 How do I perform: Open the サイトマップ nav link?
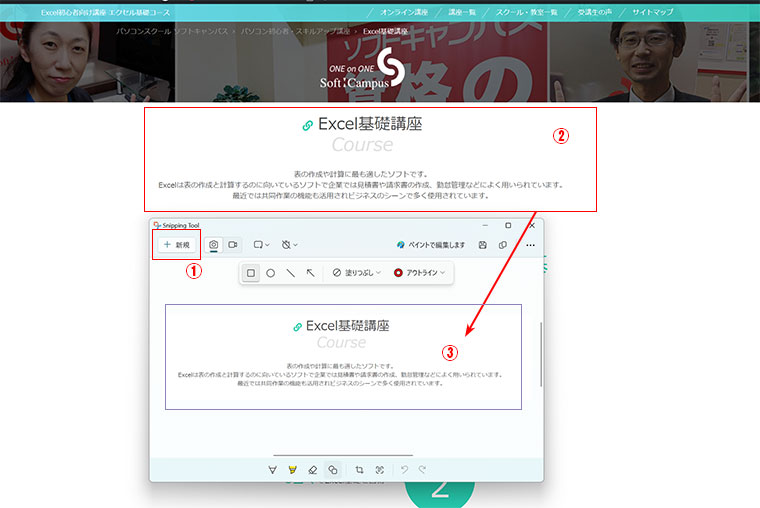click(652, 12)
